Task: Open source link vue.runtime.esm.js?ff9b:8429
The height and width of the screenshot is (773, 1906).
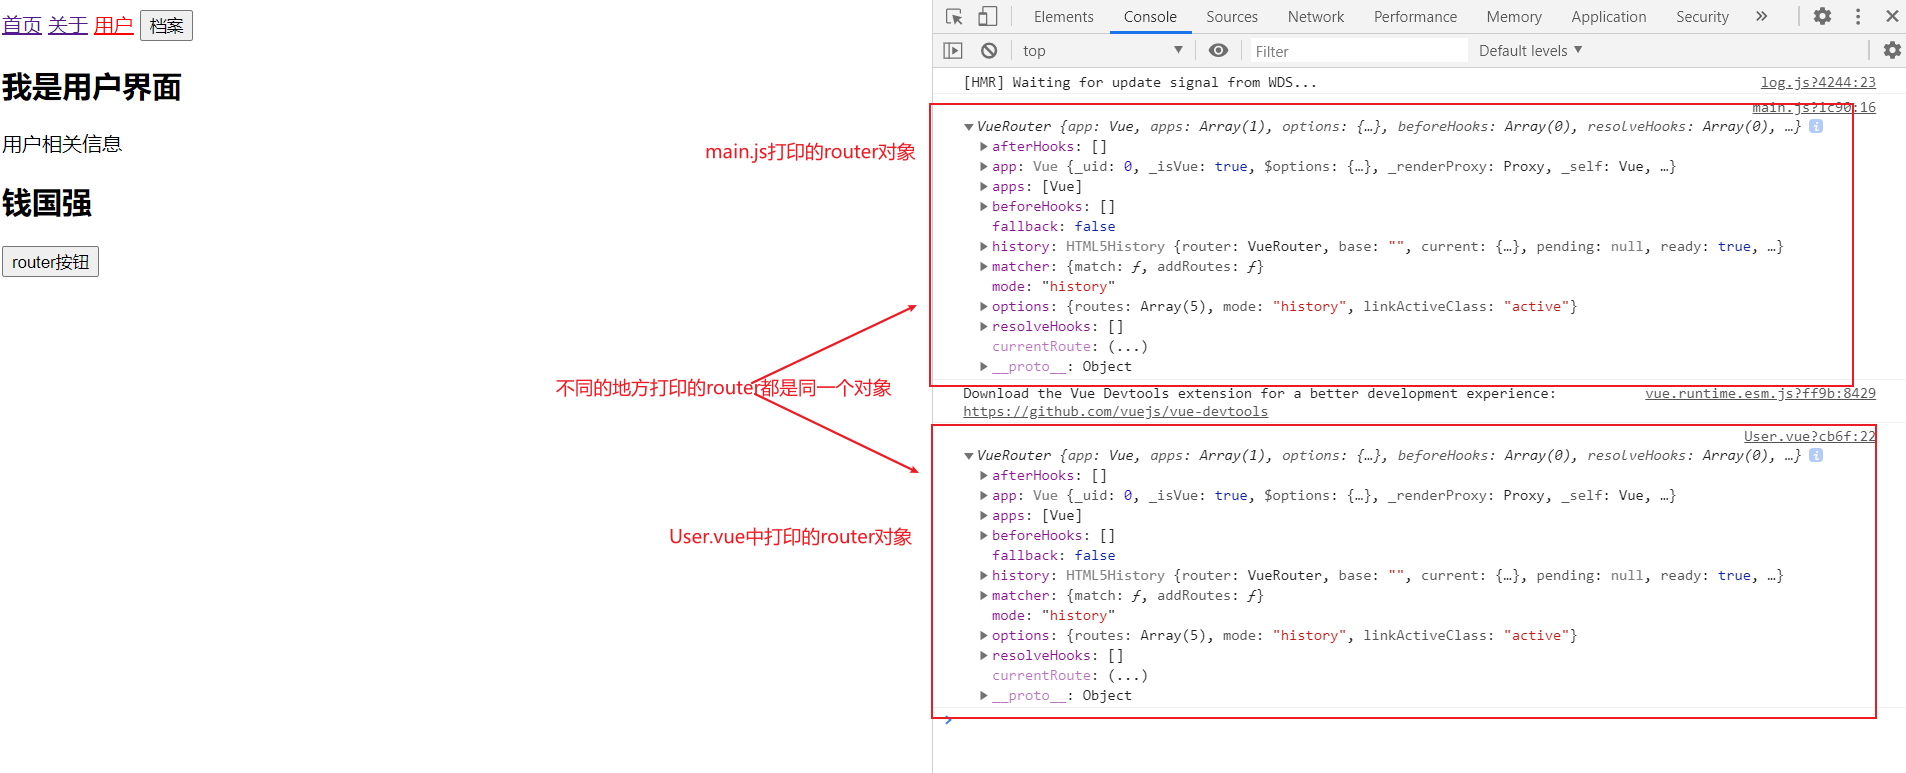Action: (1760, 393)
